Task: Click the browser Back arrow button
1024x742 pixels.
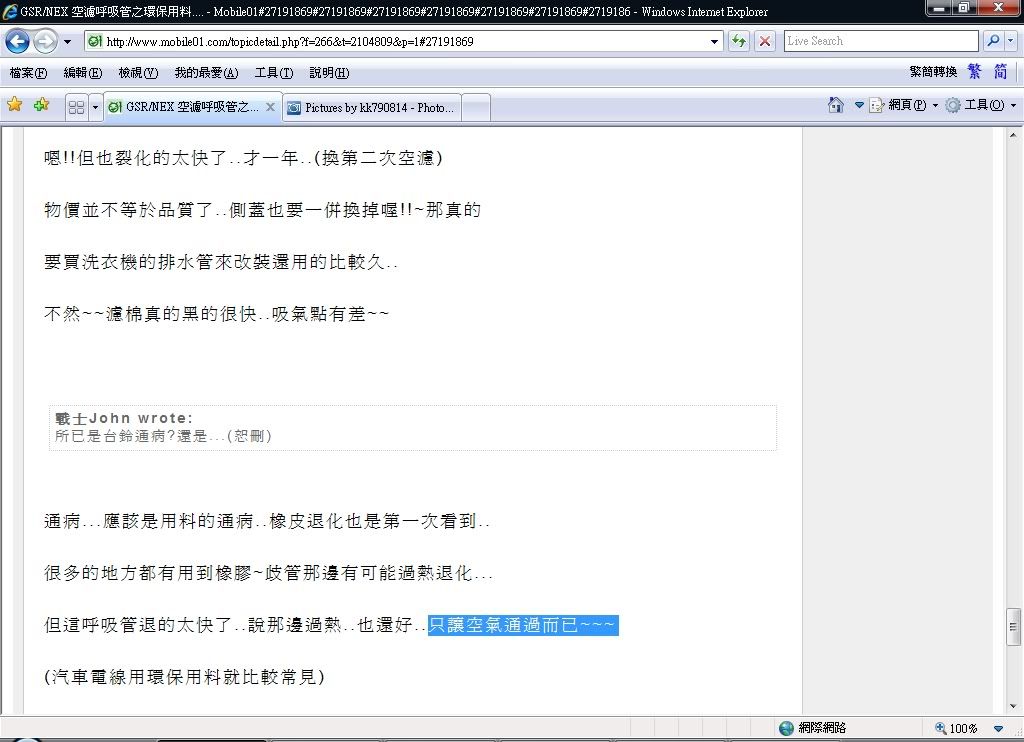Action: point(17,42)
